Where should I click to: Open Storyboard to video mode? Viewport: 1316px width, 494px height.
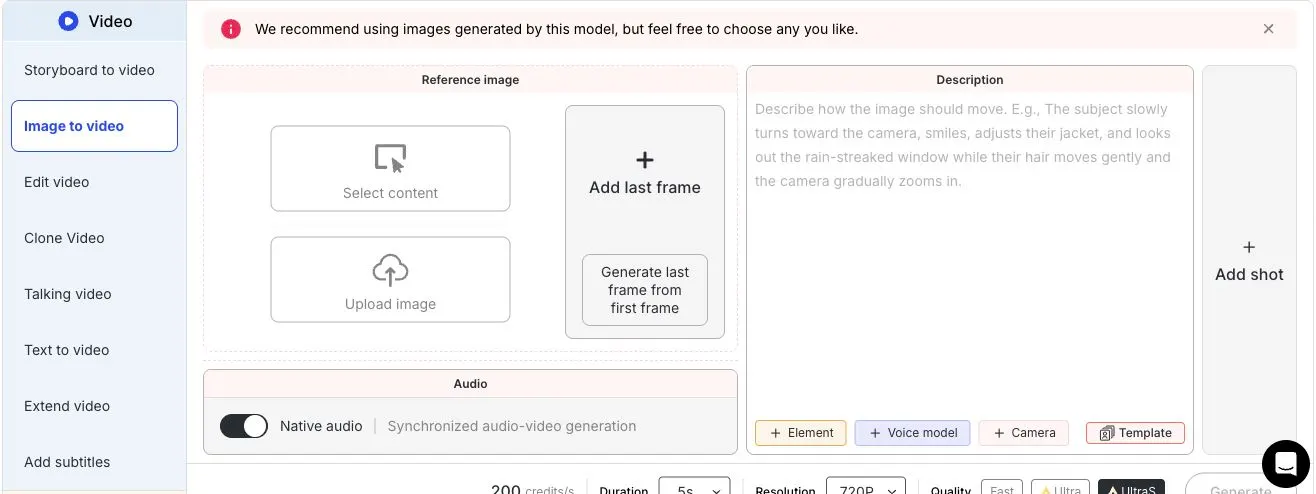pos(94,70)
